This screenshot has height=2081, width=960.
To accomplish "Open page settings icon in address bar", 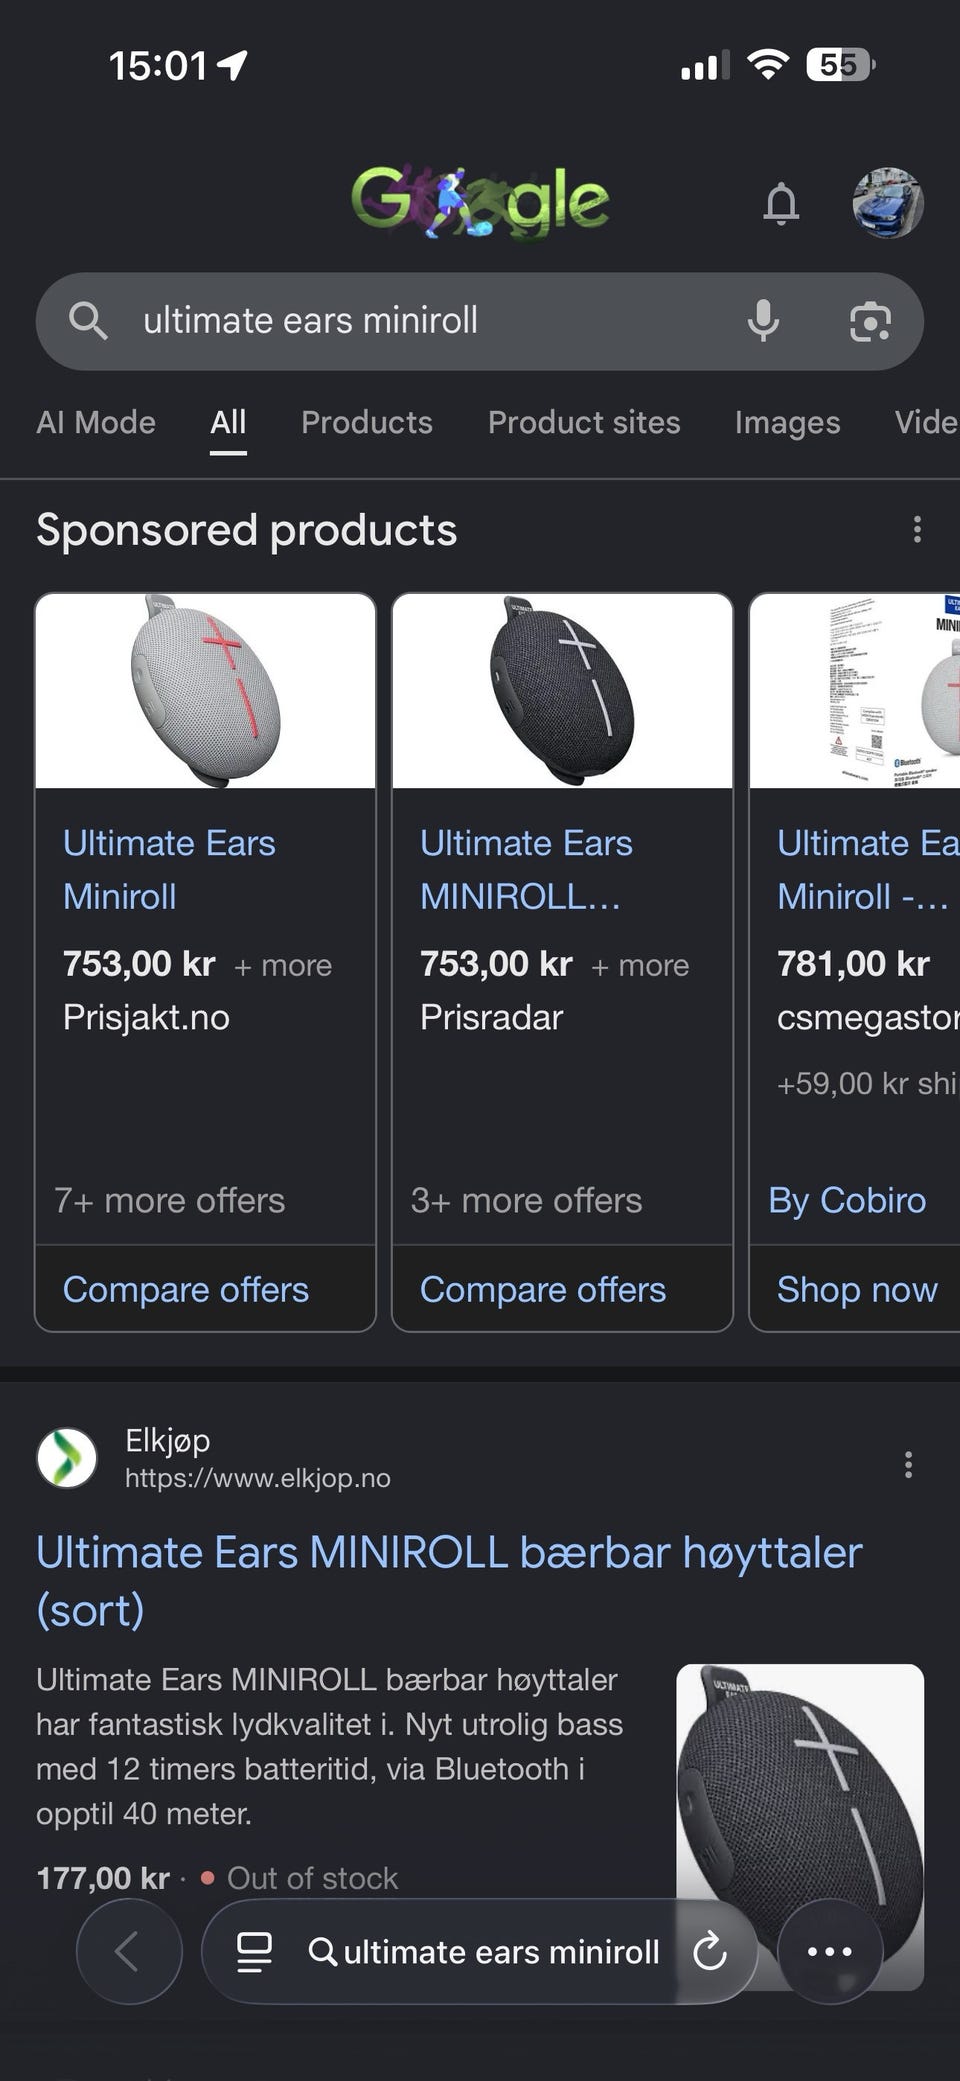I will pos(254,1951).
